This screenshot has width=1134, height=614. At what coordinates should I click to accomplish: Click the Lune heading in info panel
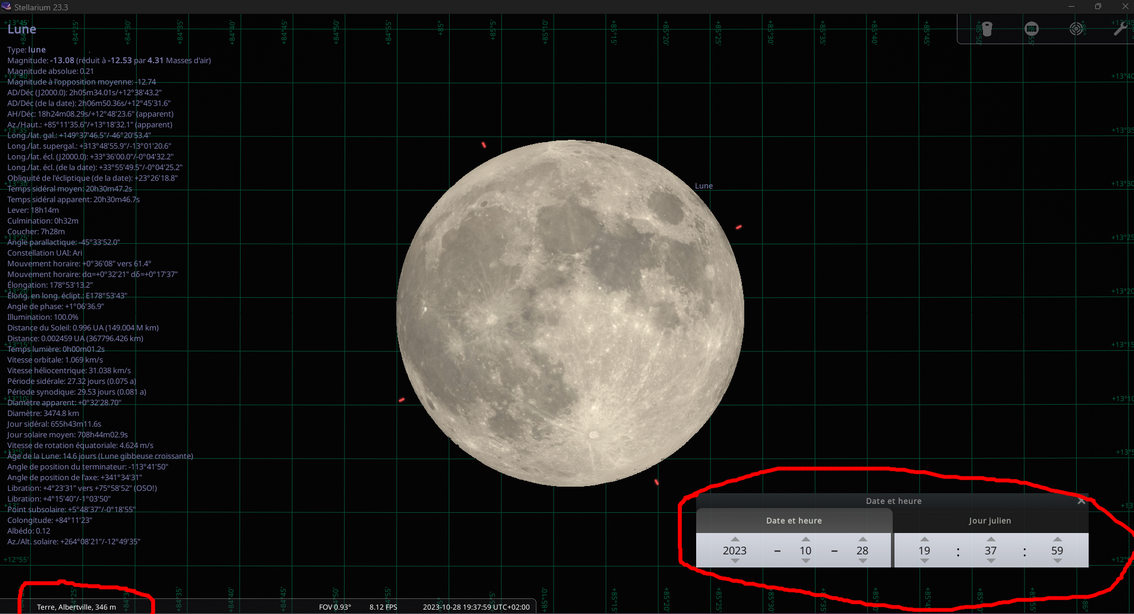tap(22, 29)
